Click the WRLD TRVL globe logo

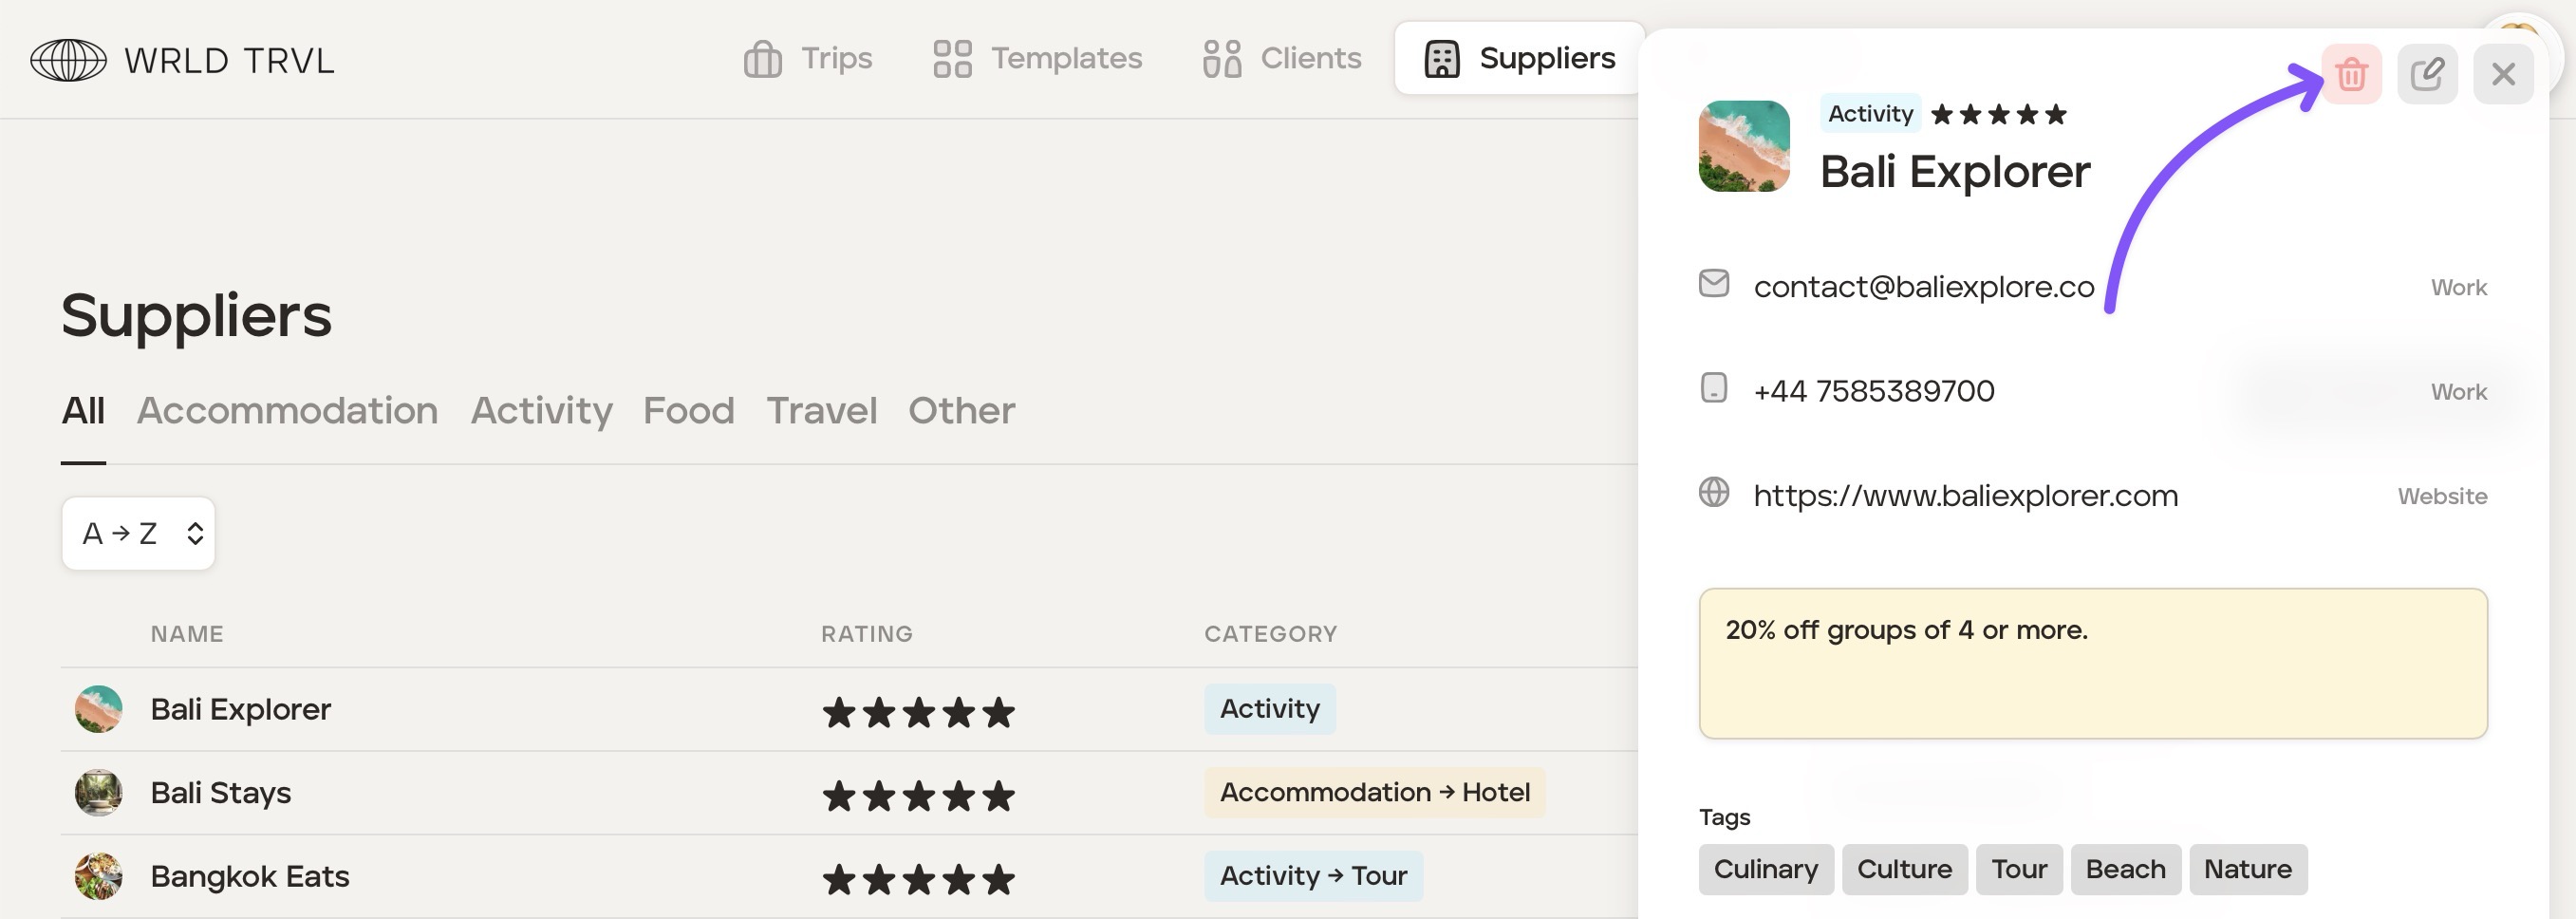tap(68, 60)
